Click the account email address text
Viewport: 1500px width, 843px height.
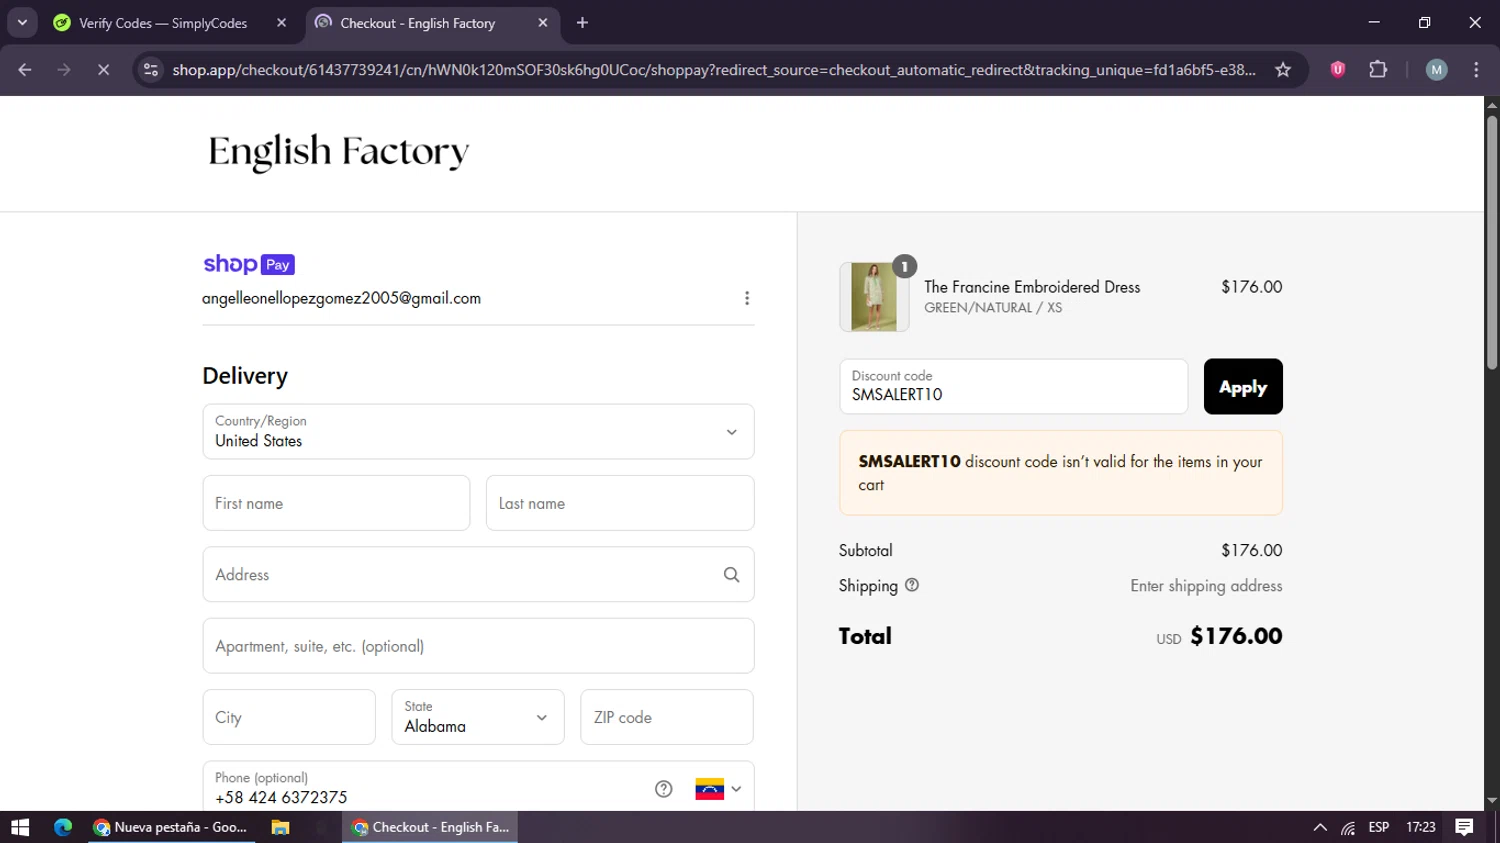(x=341, y=298)
